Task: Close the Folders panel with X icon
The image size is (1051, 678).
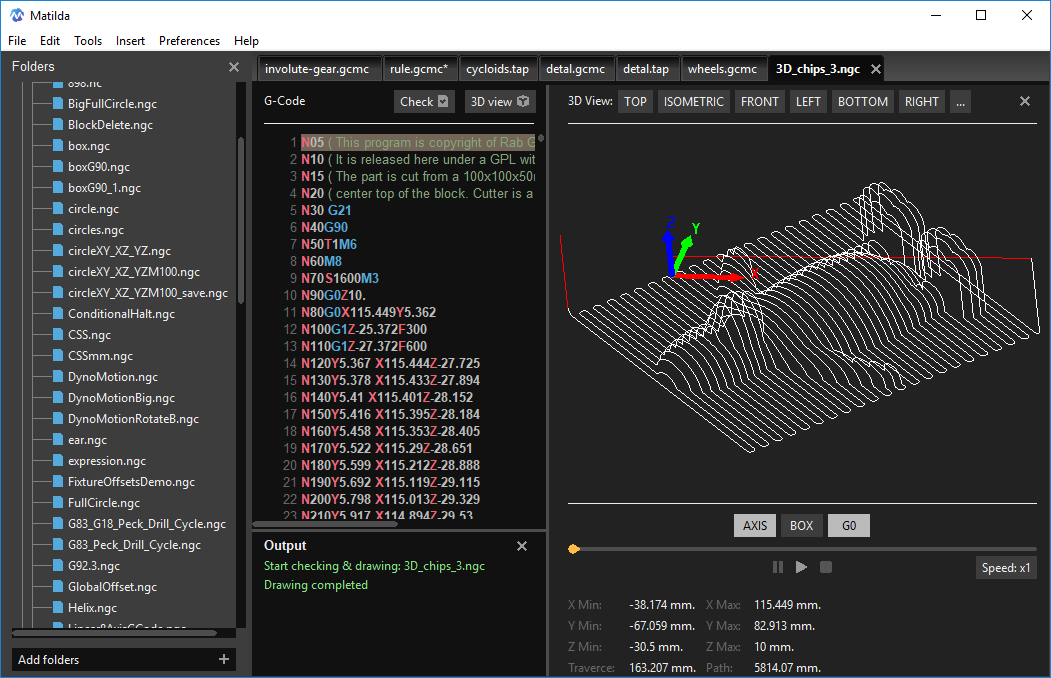Action: [x=234, y=67]
